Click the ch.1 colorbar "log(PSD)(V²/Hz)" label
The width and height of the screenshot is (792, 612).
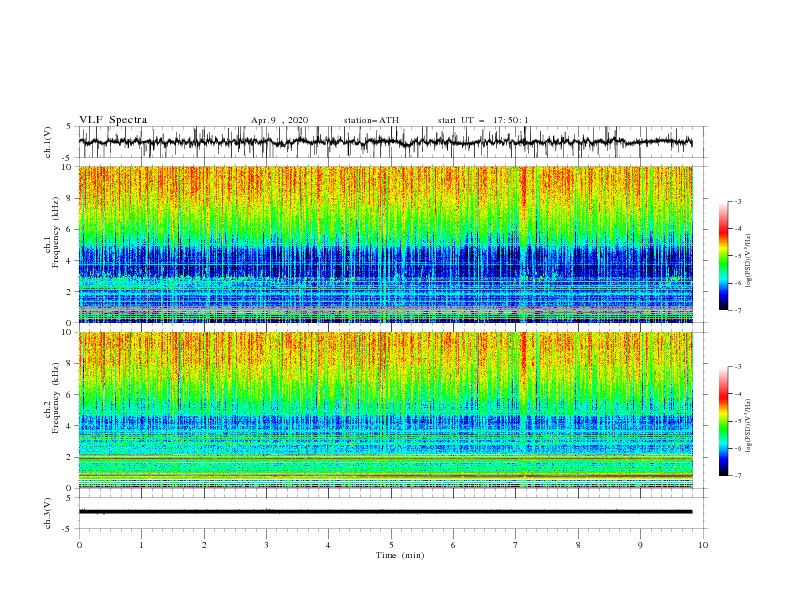[748, 261]
